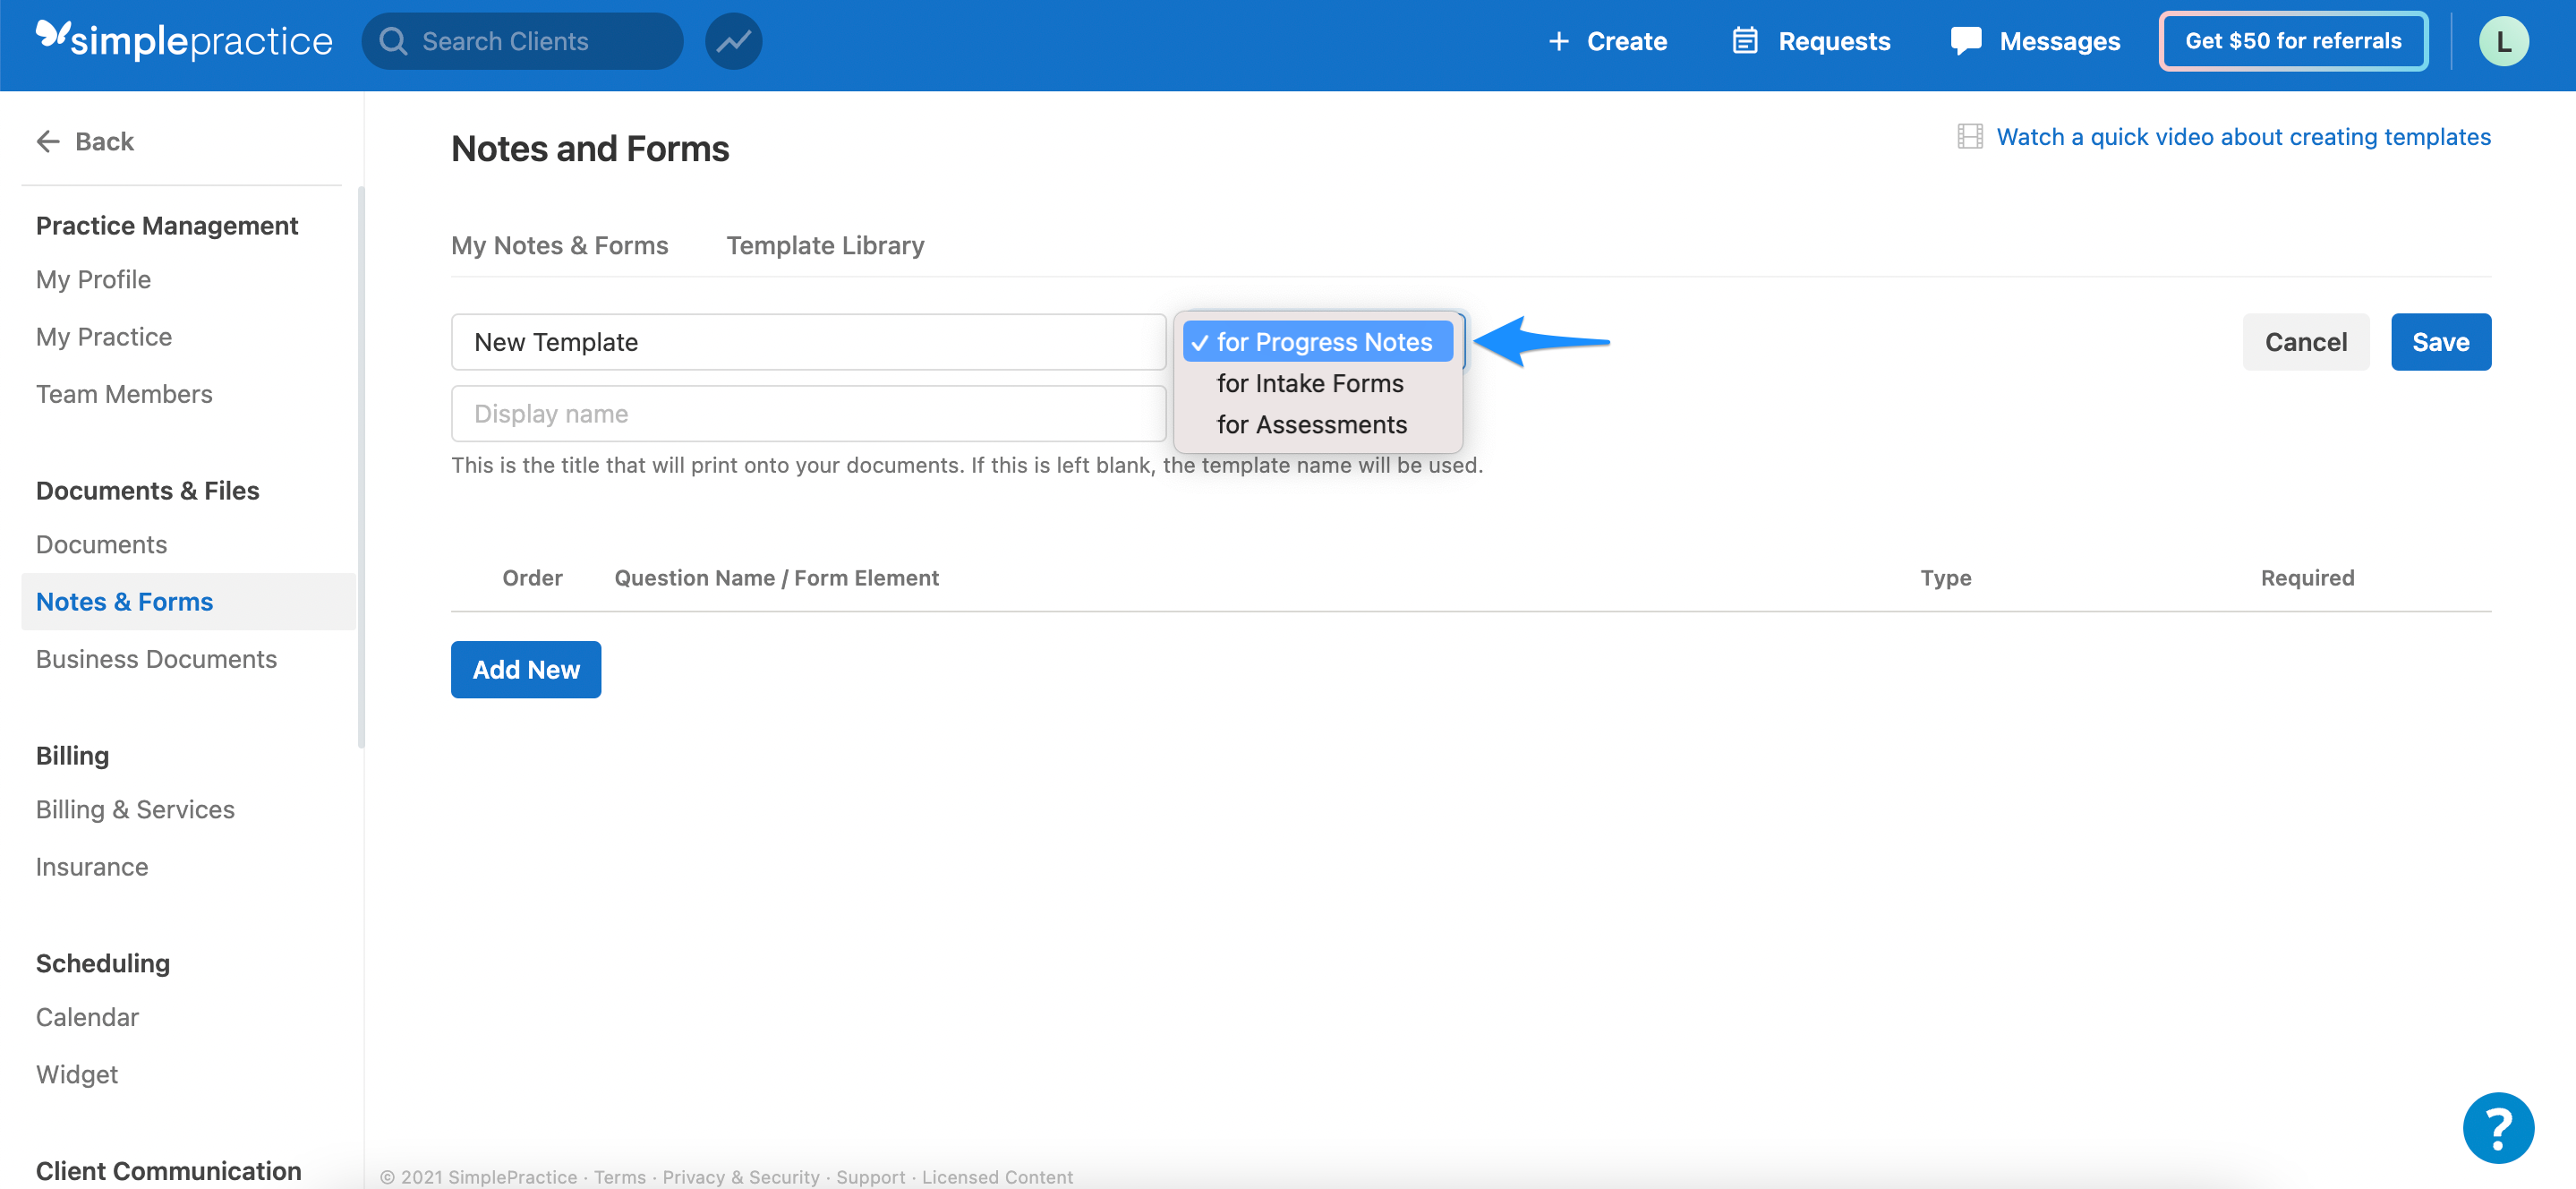Click the Save button
Screen dimensions: 2576x1189
tap(2440, 341)
